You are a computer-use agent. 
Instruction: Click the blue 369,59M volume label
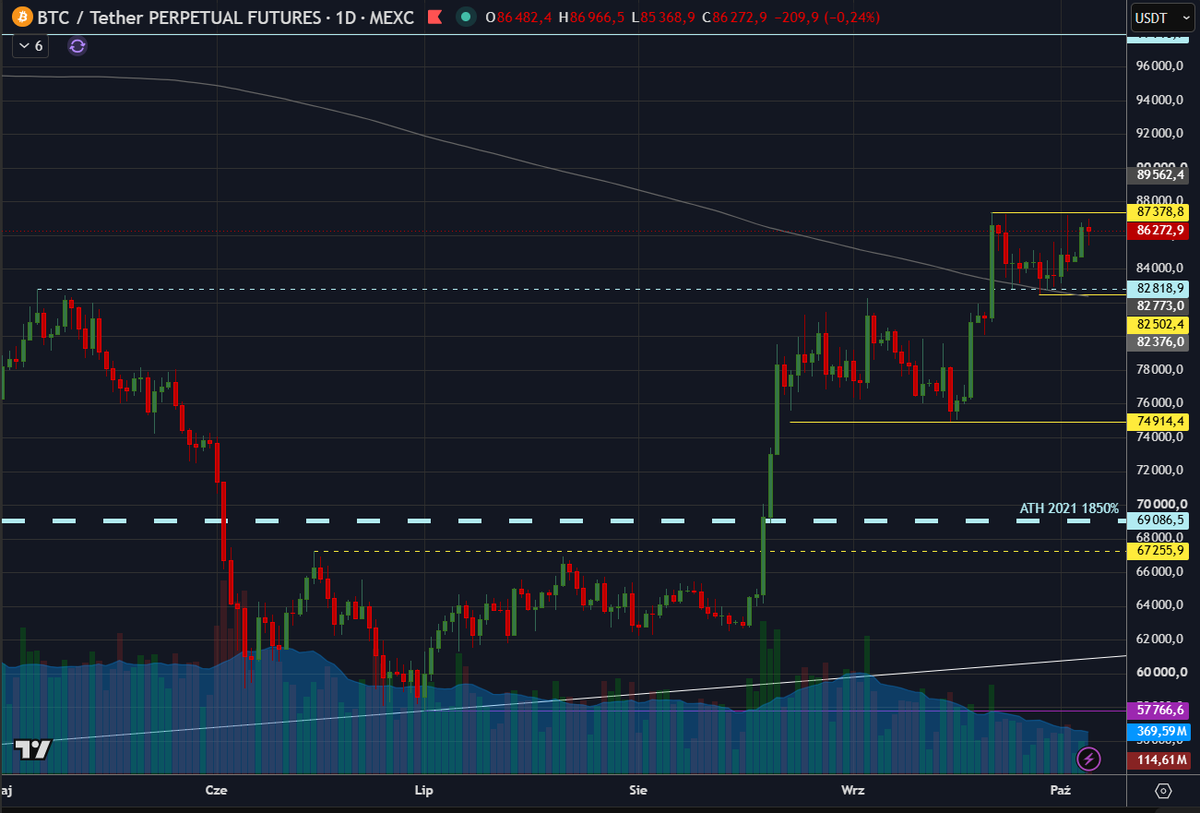click(1159, 732)
